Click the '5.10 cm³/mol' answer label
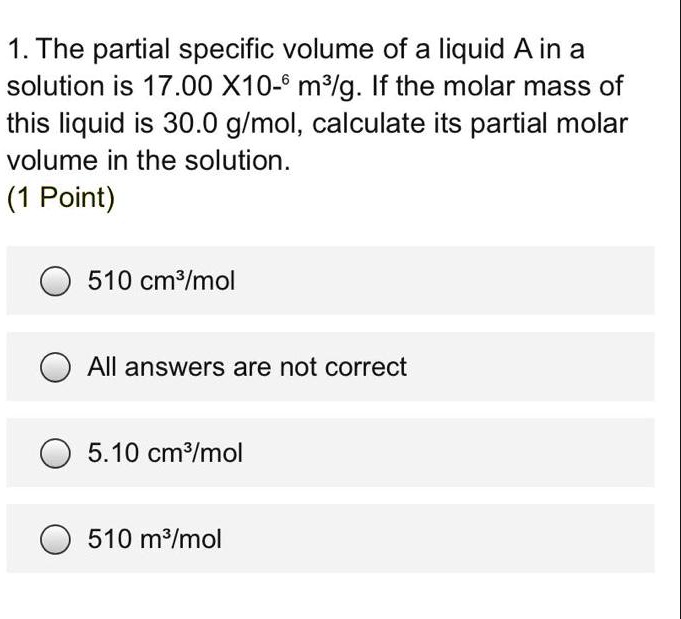The height and width of the screenshot is (619, 681). (x=165, y=453)
